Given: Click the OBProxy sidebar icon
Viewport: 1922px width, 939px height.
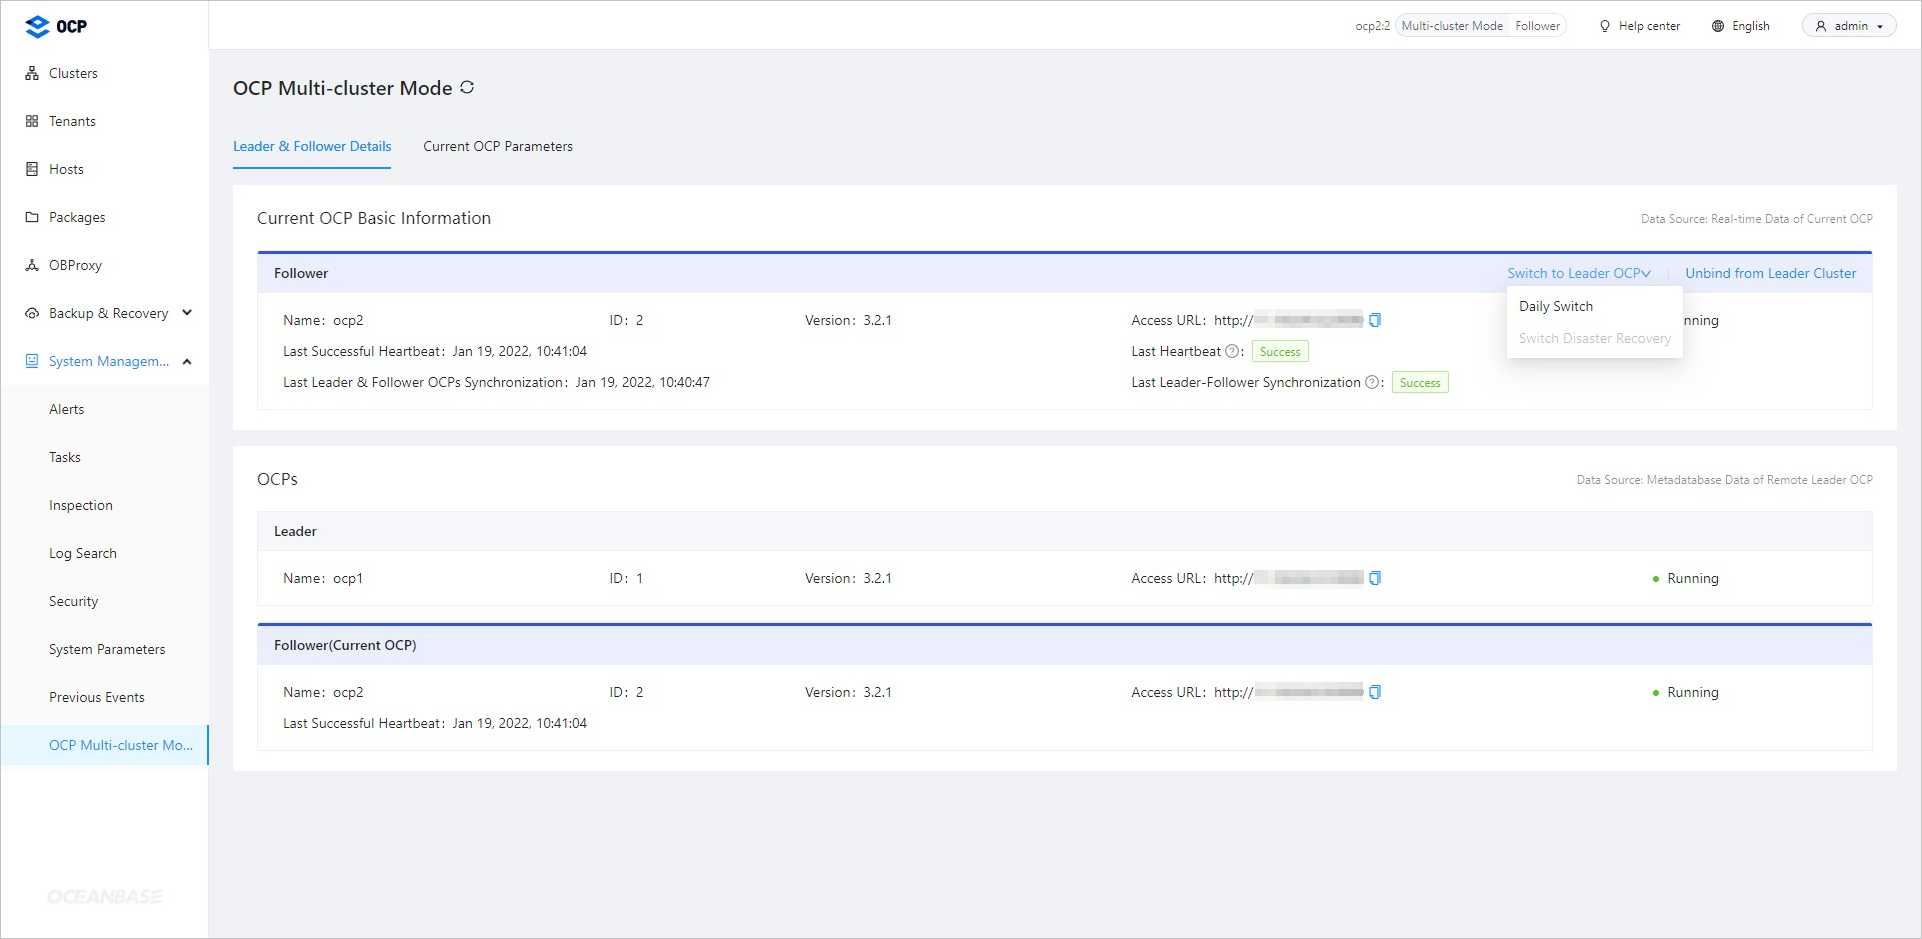Looking at the screenshot, I should (32, 265).
